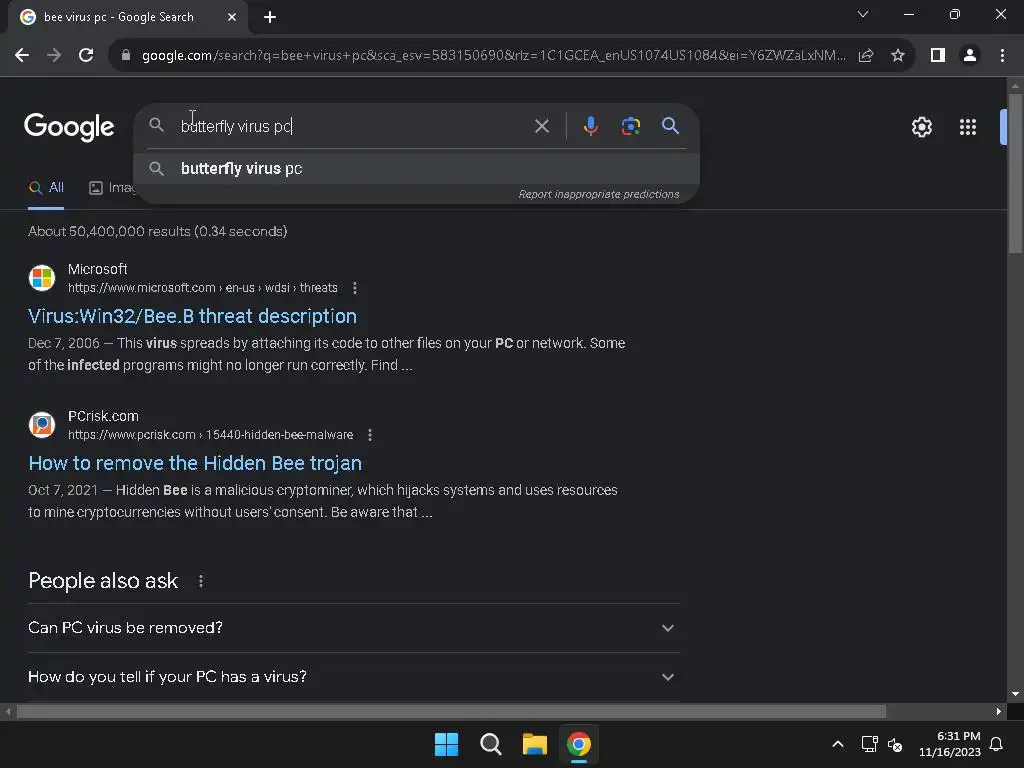
Task: Open Chrome profile menu
Action: pyautogui.click(x=970, y=56)
